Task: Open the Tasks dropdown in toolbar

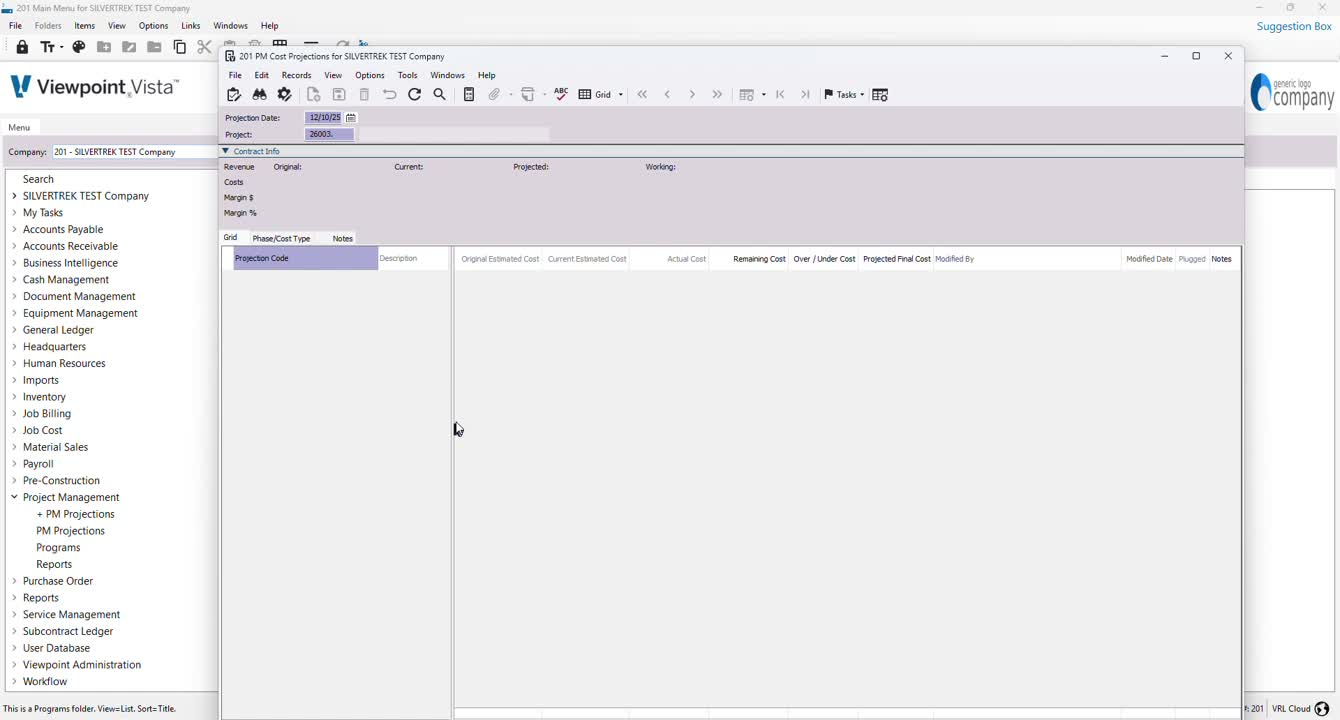Action: [x=844, y=95]
